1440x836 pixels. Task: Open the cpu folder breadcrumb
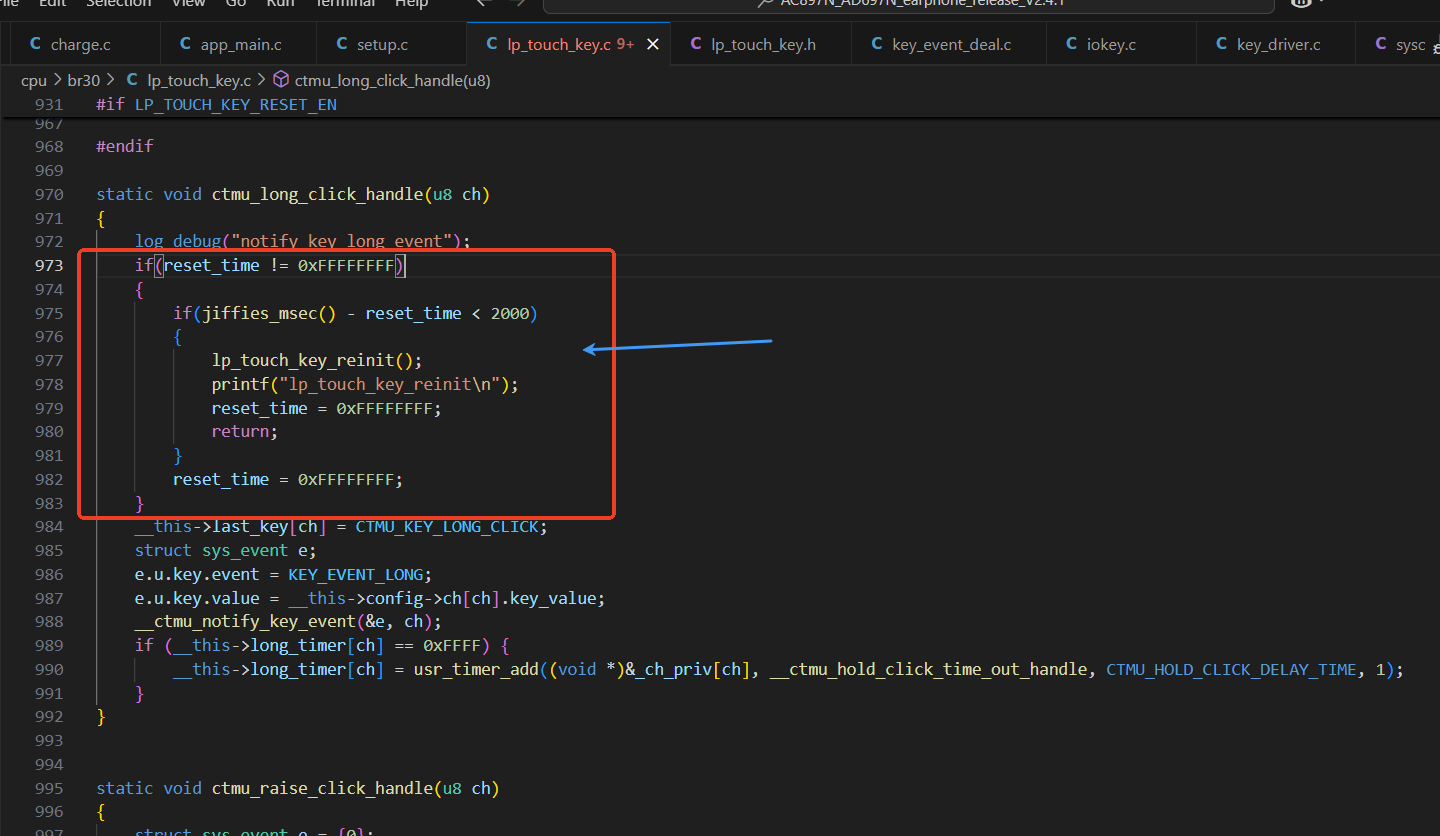click(34, 80)
